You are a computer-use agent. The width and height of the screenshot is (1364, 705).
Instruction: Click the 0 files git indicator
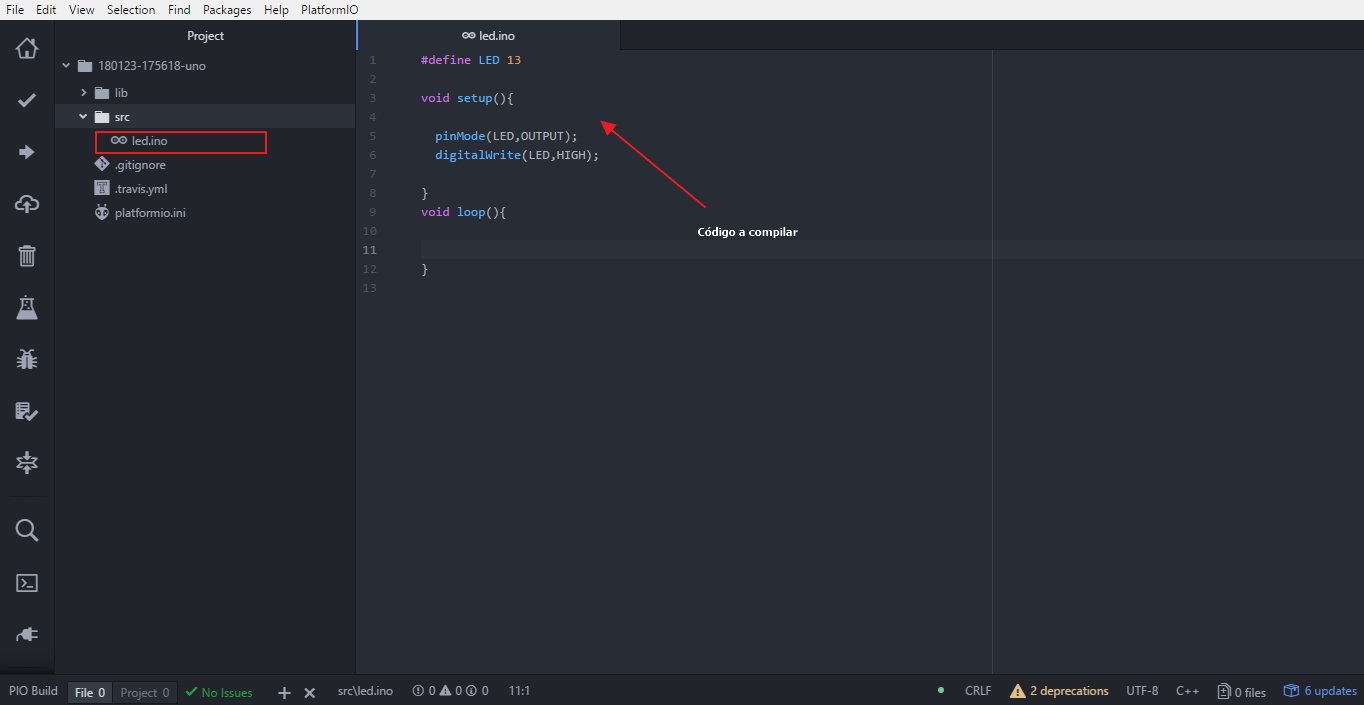coord(1241,691)
